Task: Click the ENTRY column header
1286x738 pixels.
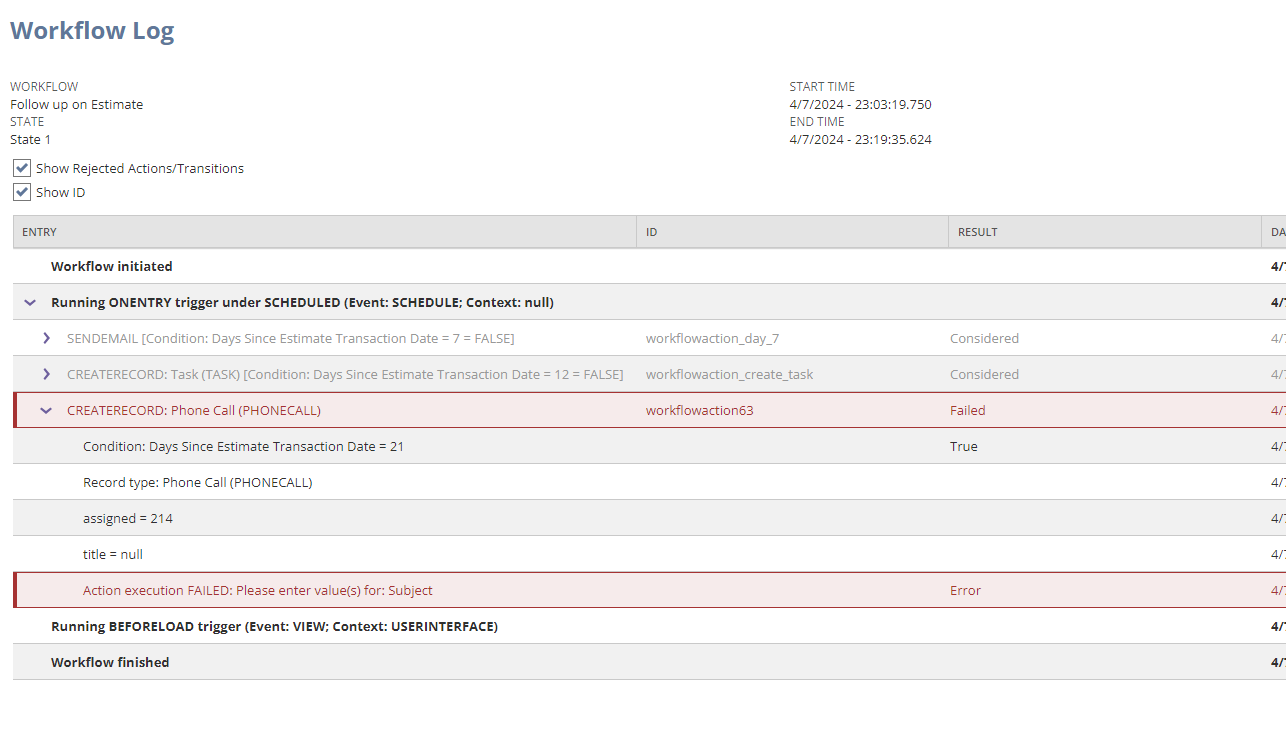Action: (38, 231)
